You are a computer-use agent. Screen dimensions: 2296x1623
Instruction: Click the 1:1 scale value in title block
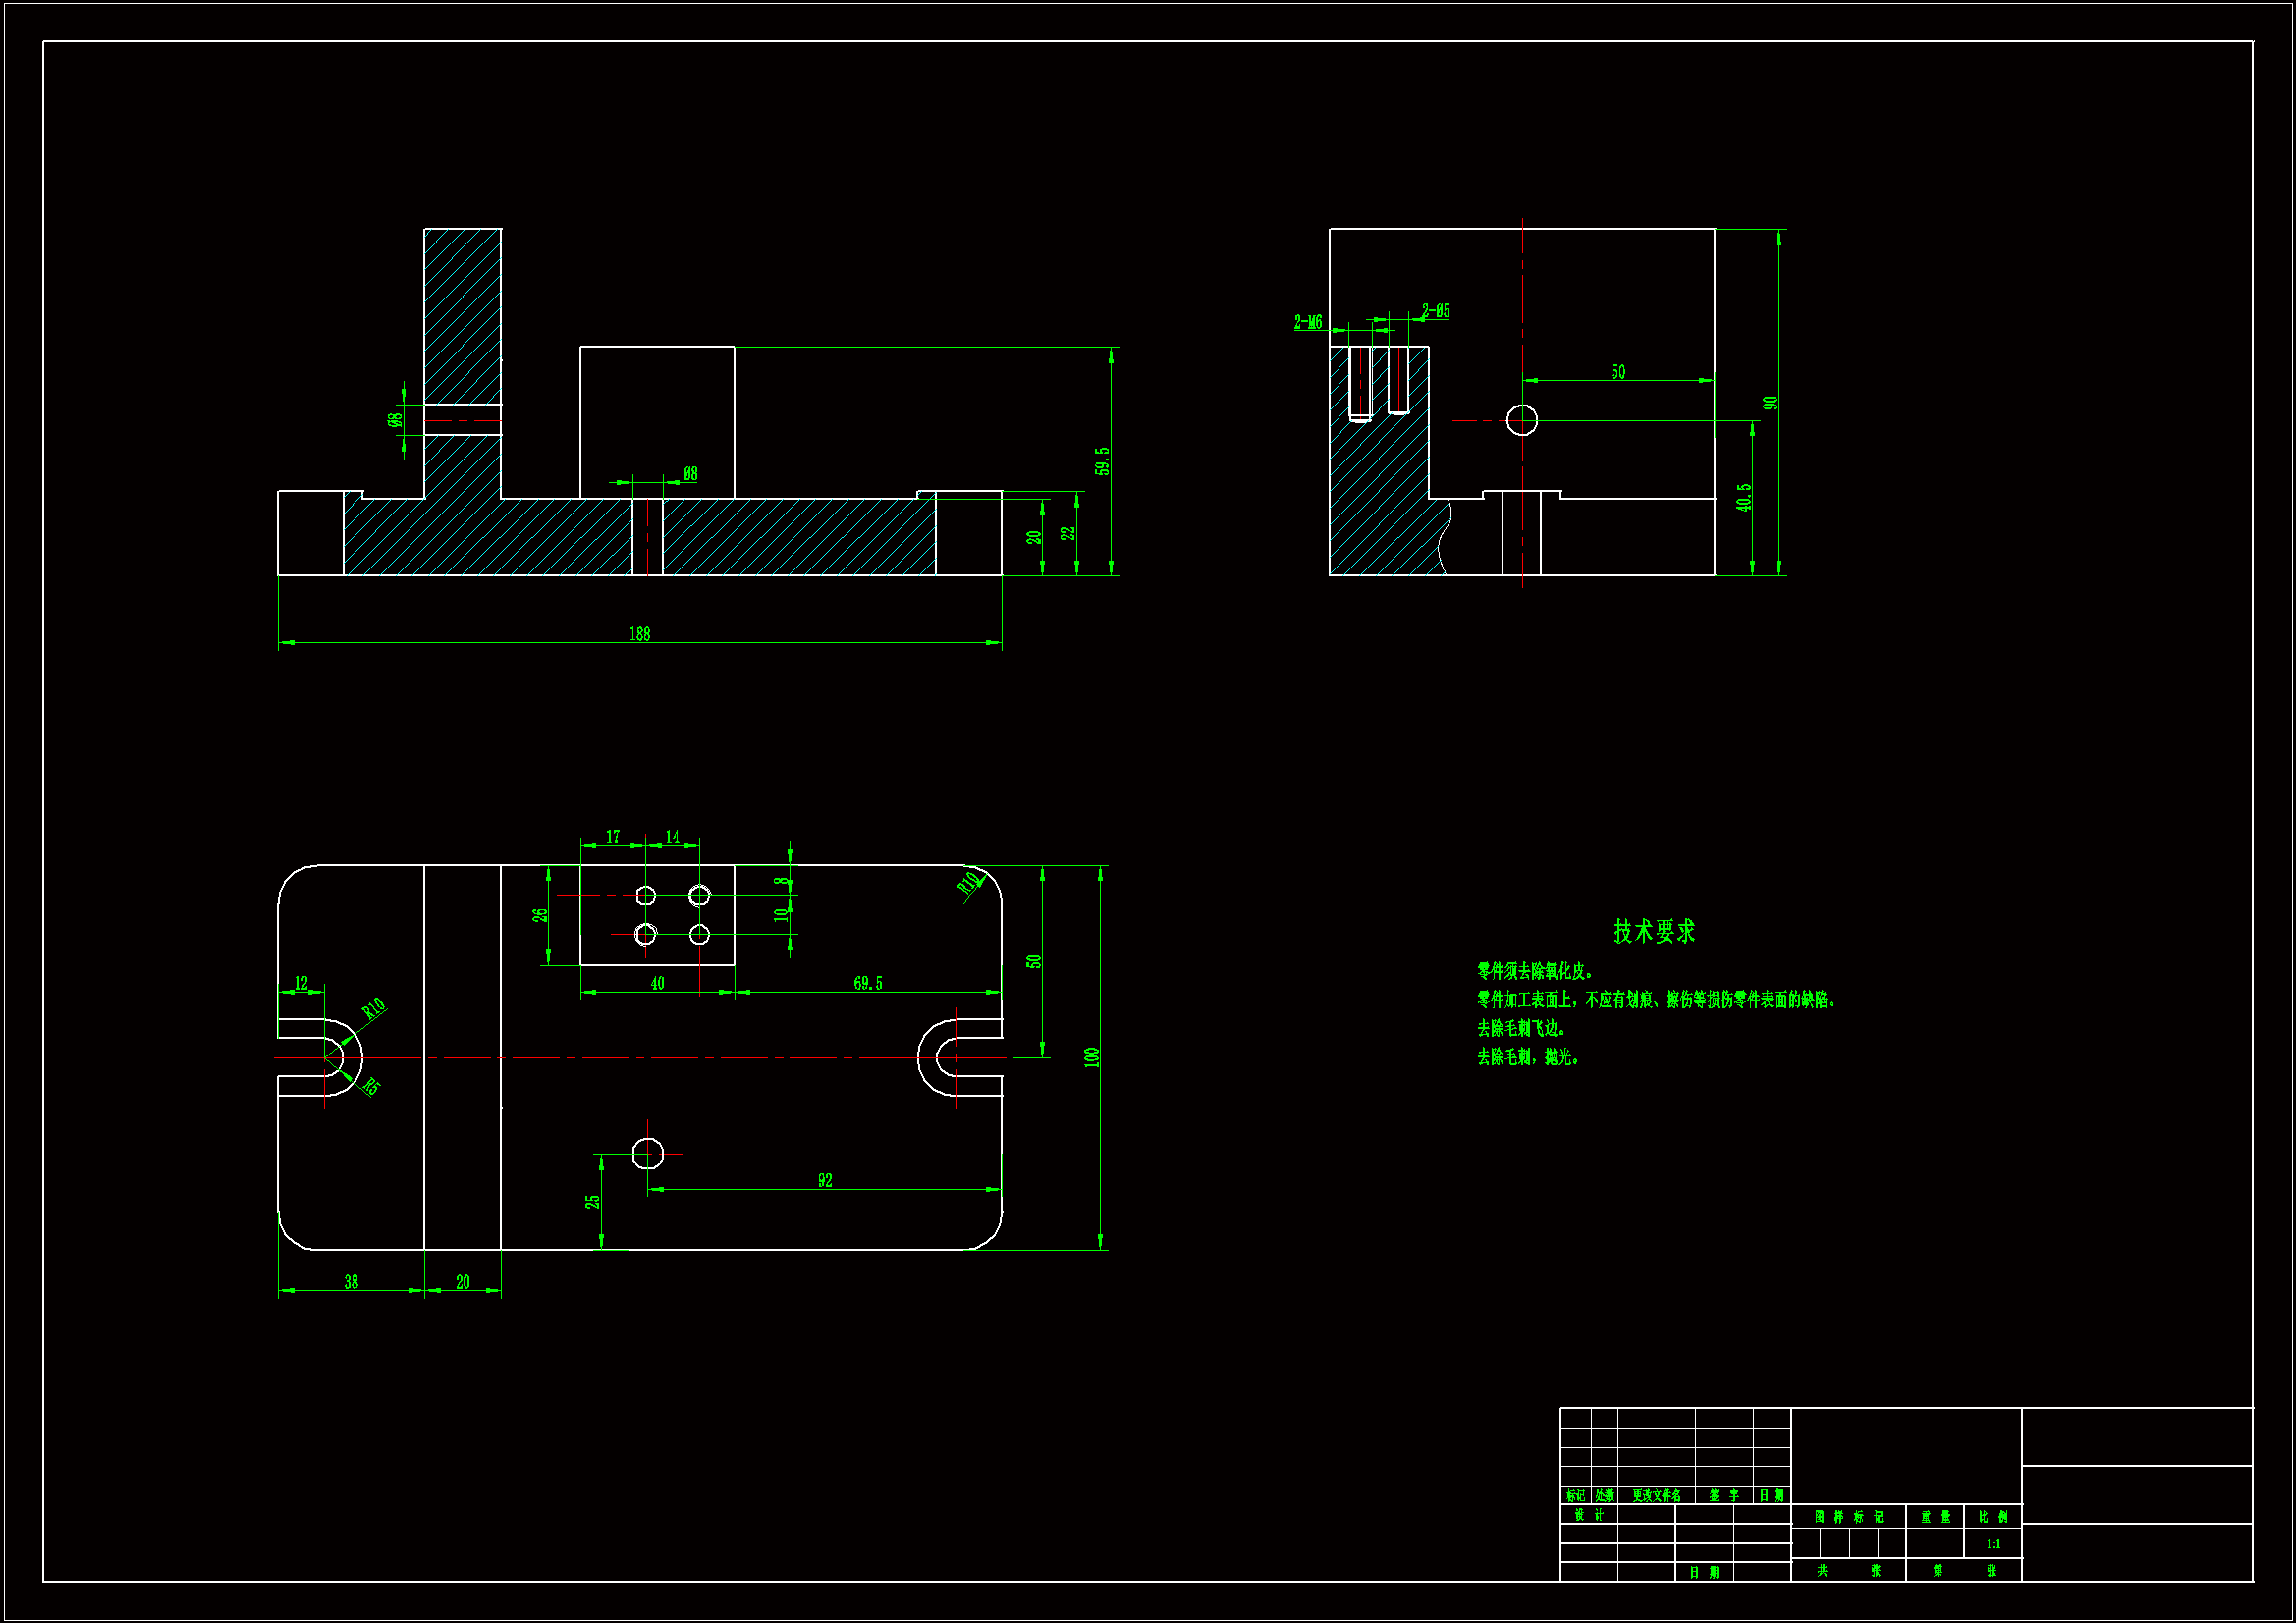1993,1544
